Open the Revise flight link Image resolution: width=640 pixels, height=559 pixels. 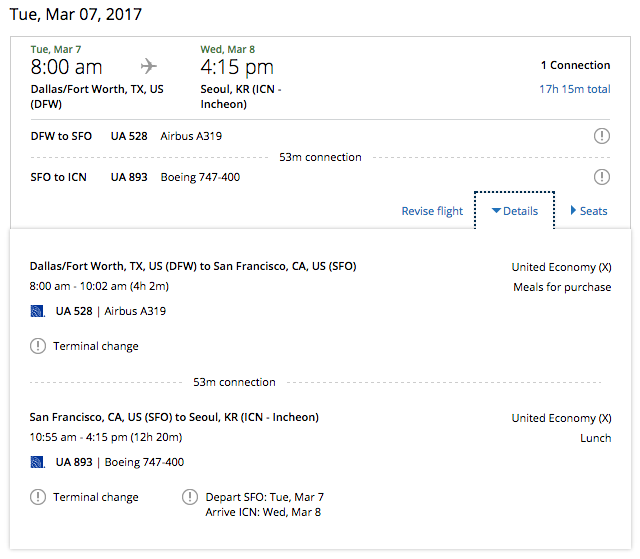click(x=432, y=211)
